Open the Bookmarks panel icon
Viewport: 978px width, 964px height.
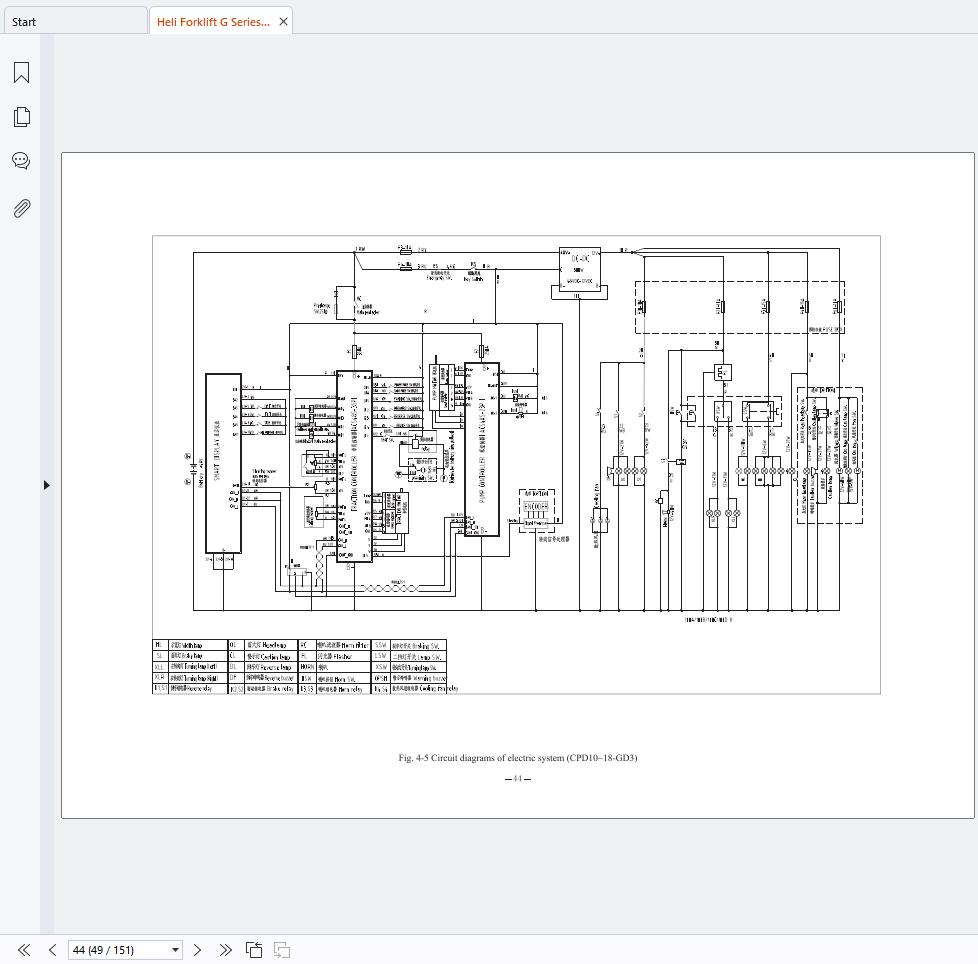(21, 72)
